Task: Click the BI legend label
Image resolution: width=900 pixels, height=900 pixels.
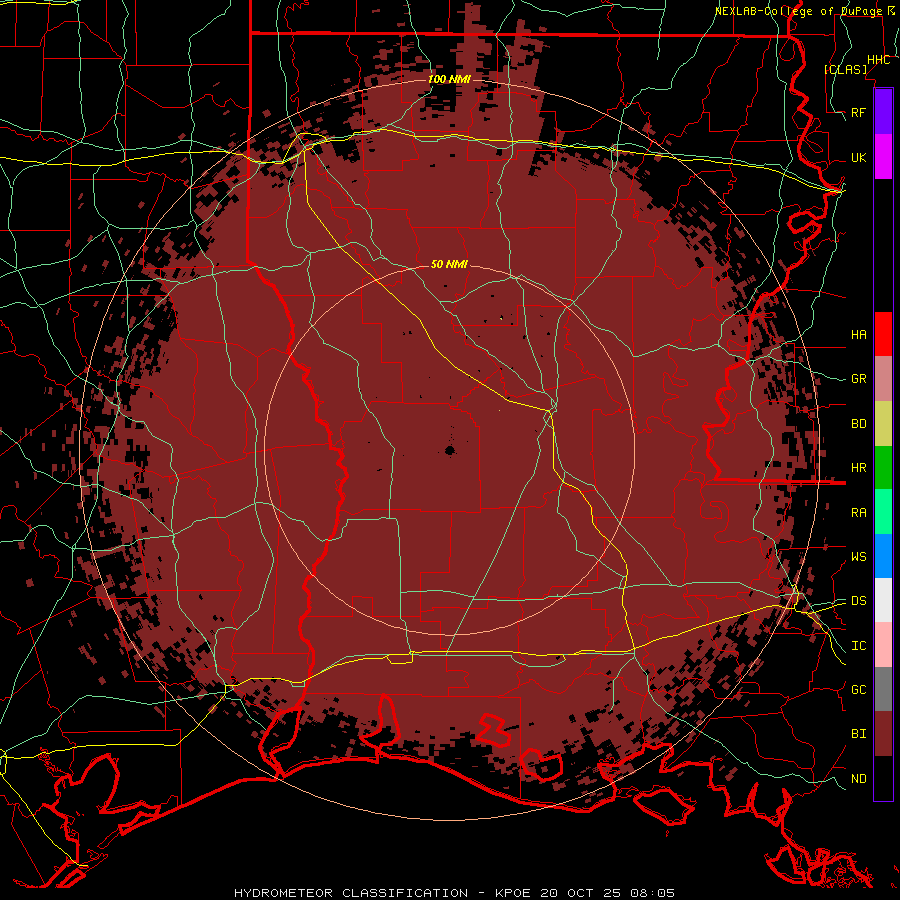Action: 859,734
